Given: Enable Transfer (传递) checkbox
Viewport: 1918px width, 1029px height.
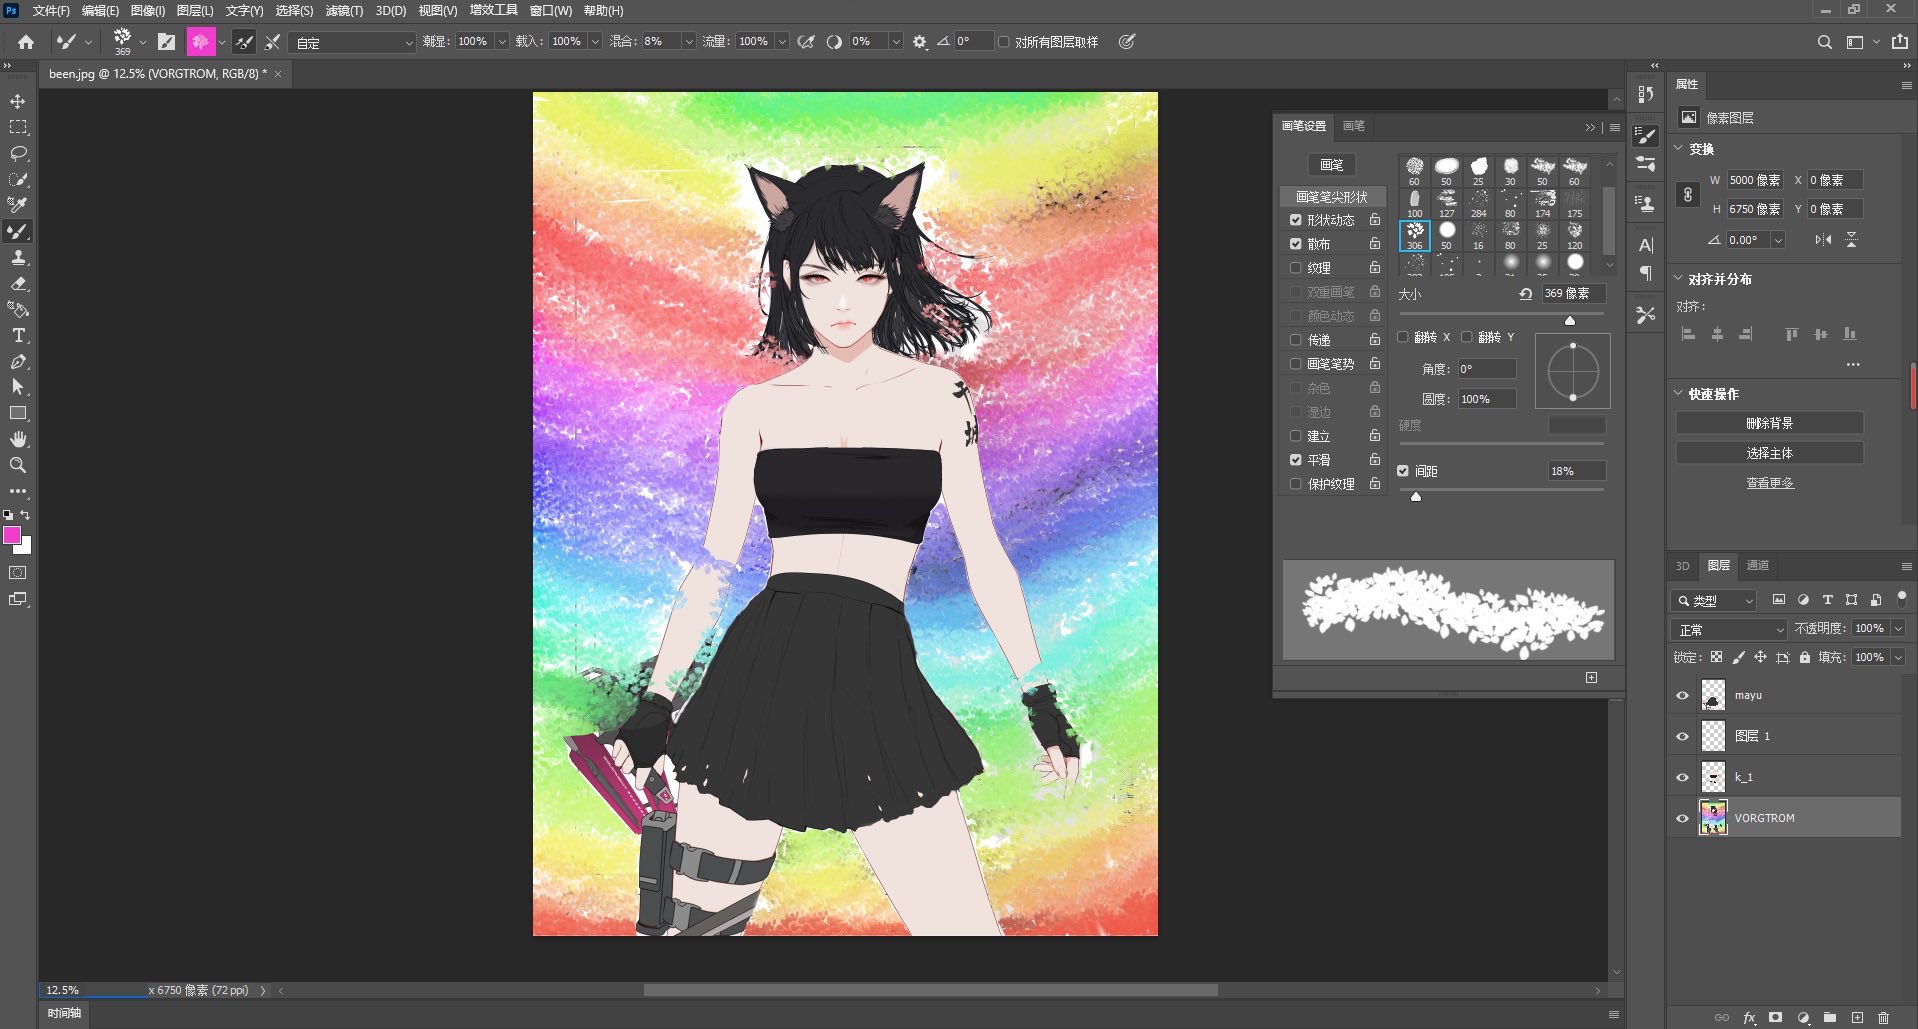Looking at the screenshot, I should point(1296,340).
